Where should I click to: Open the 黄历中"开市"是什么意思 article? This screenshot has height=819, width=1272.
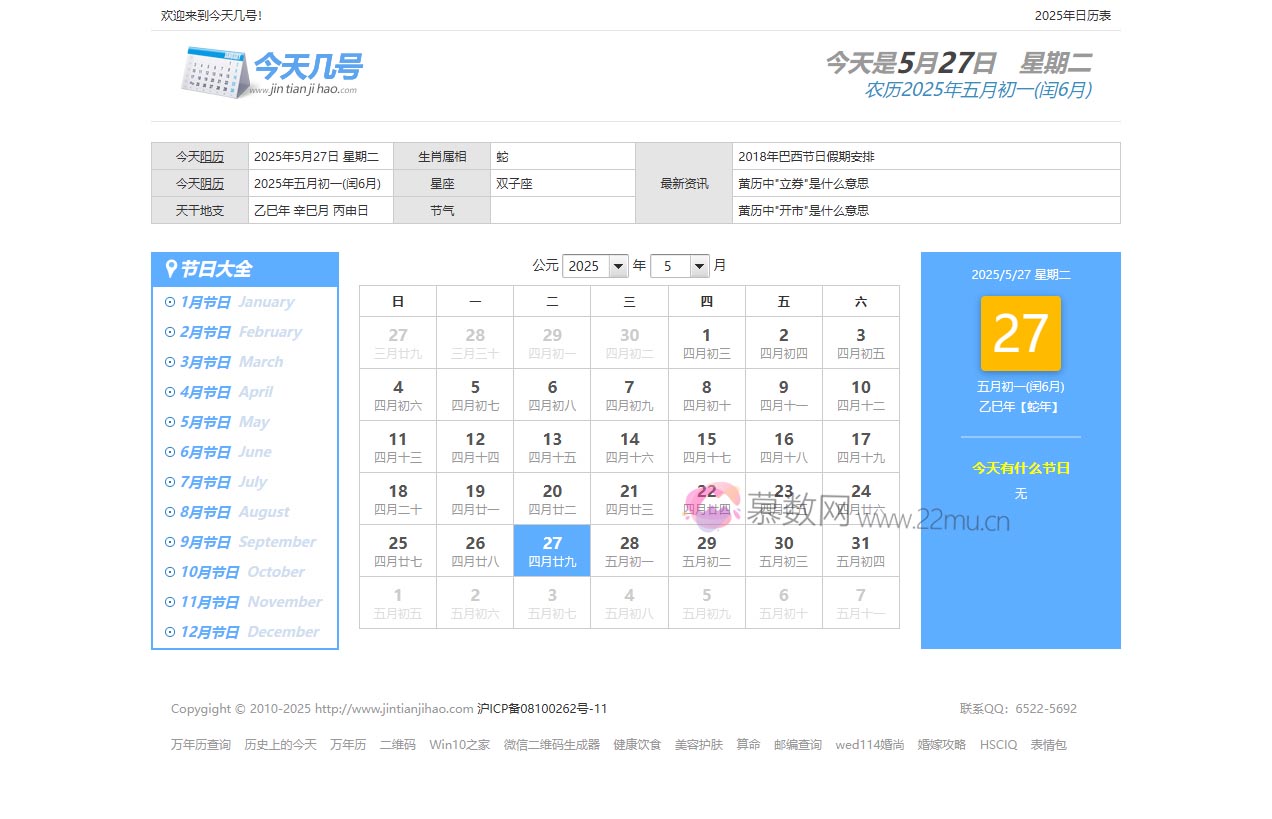[x=803, y=211]
